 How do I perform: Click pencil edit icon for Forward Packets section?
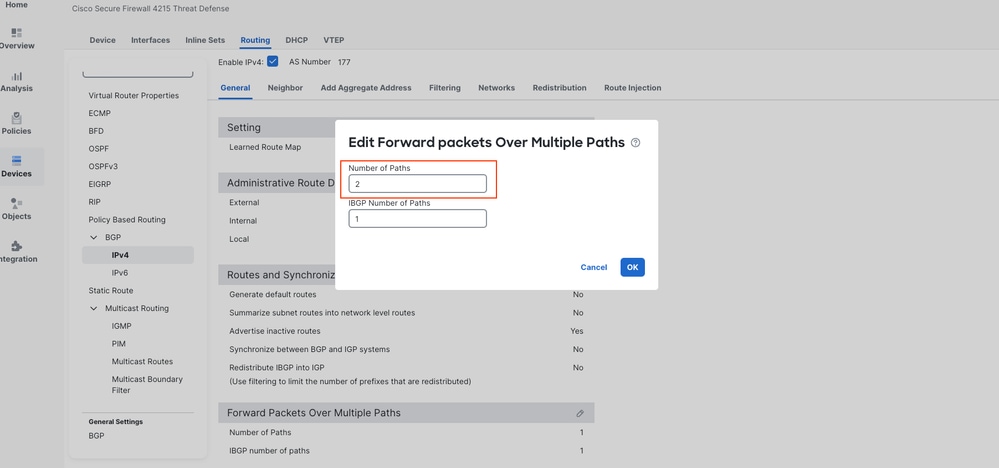(x=580, y=413)
